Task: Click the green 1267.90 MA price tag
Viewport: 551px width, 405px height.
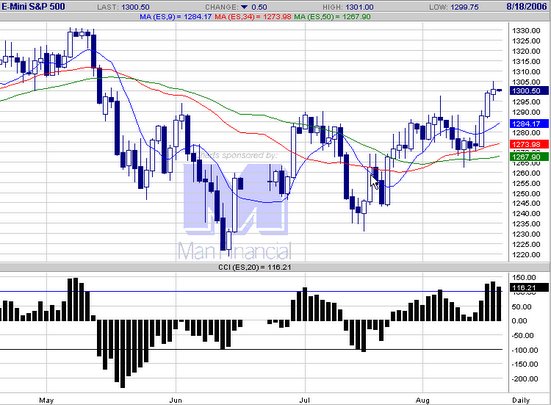Action: 529,157
